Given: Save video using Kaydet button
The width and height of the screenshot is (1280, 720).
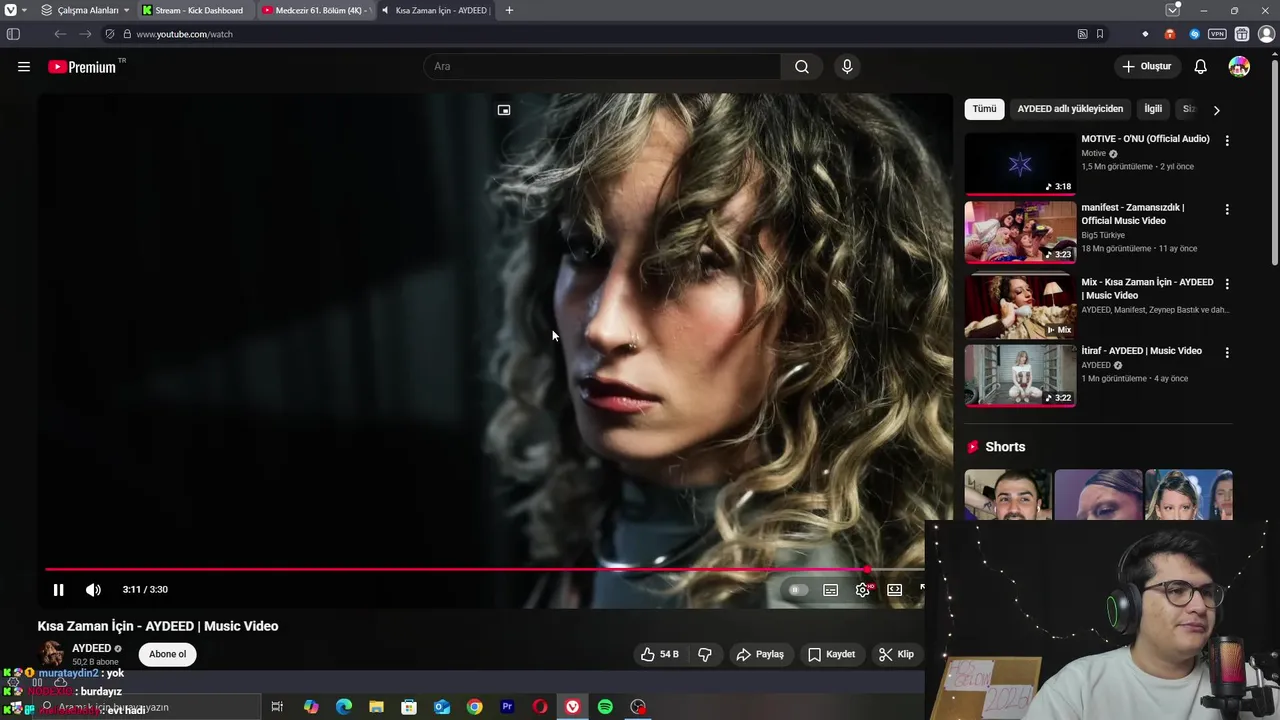Looking at the screenshot, I should 832,654.
